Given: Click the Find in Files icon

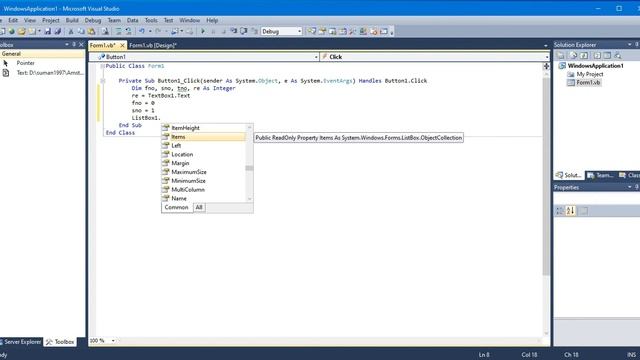Looking at the screenshot, I should coord(105,31).
